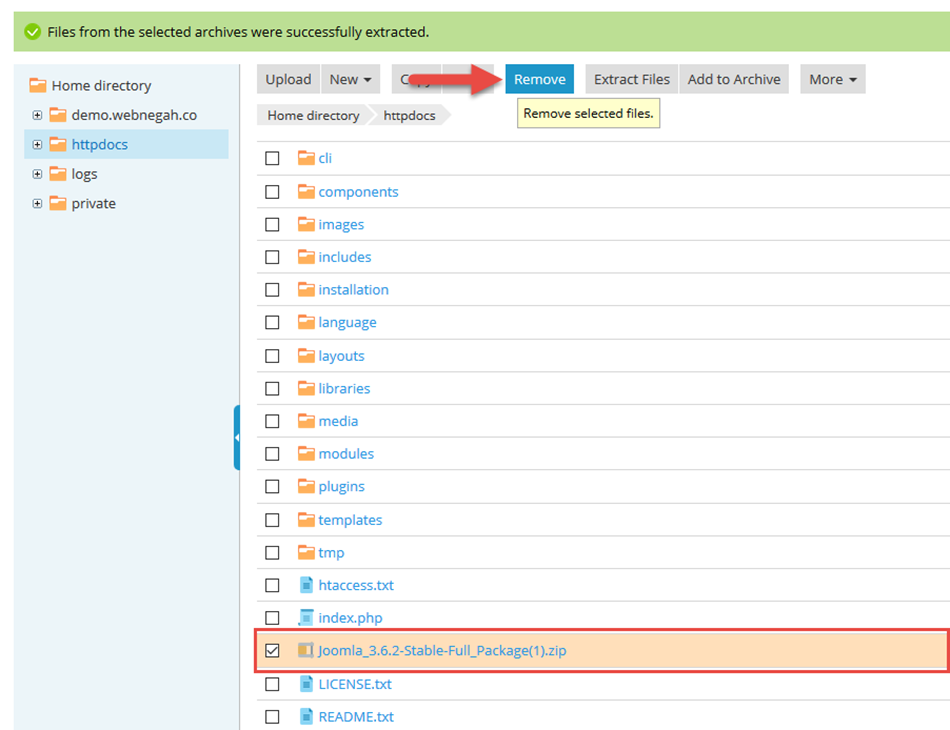Select httpdocs in the breadcrumb path
This screenshot has width=950, height=730.
click(410, 116)
